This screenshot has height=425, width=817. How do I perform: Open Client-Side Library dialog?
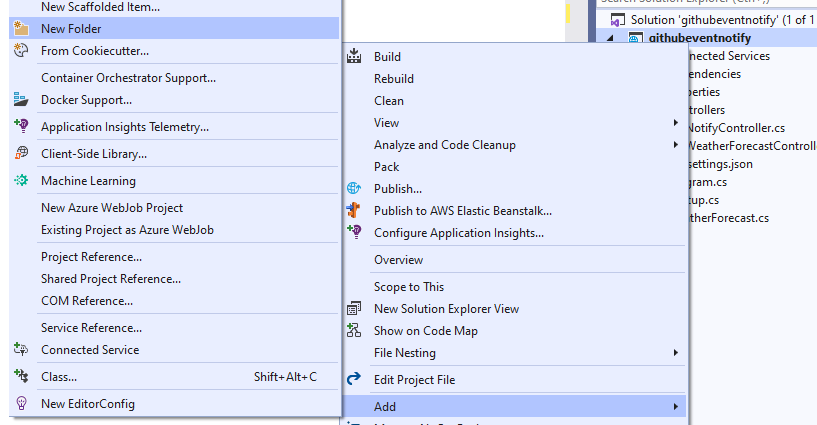pyautogui.click(x=174, y=154)
